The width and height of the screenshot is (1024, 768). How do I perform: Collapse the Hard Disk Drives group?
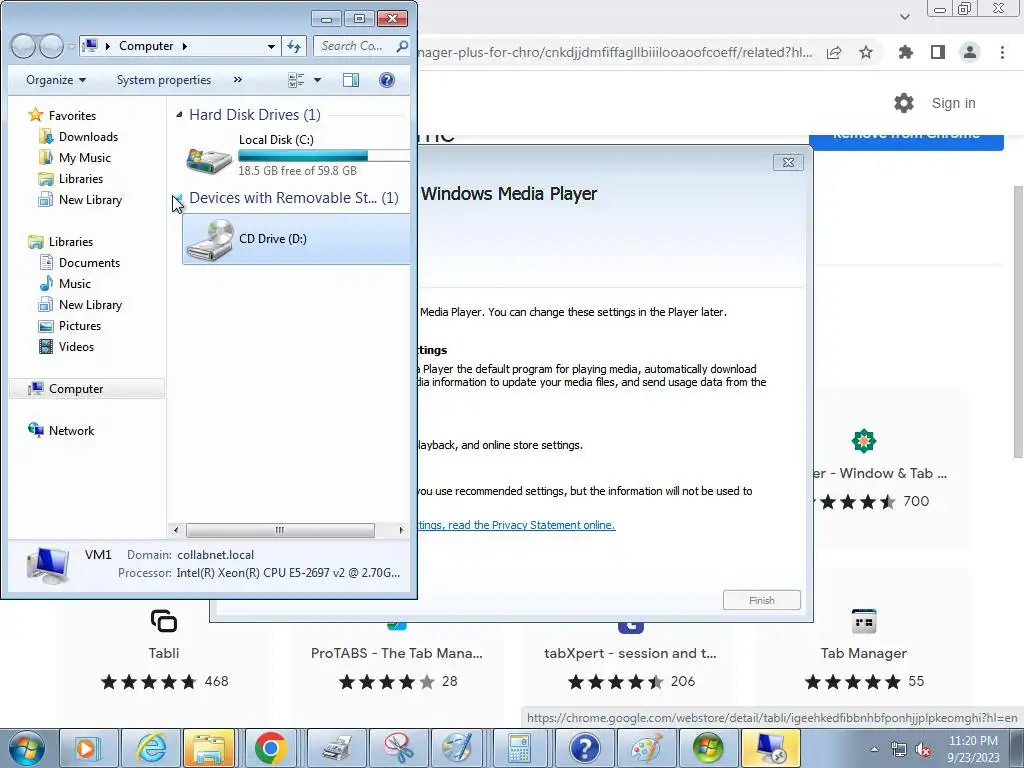point(180,114)
